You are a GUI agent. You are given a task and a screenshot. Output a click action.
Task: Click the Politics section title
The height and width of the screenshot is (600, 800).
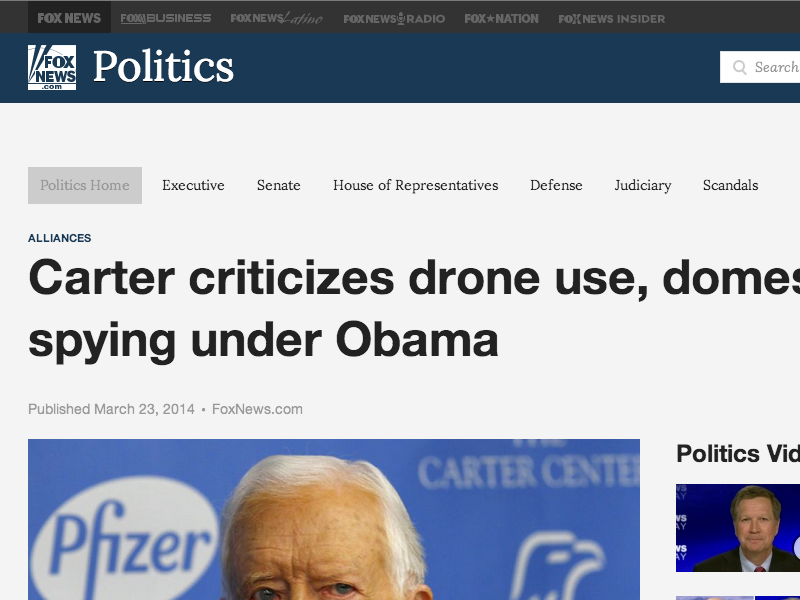163,68
